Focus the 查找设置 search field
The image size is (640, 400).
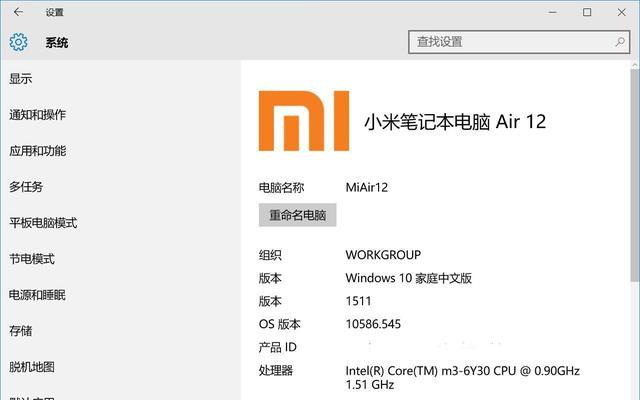pos(519,42)
